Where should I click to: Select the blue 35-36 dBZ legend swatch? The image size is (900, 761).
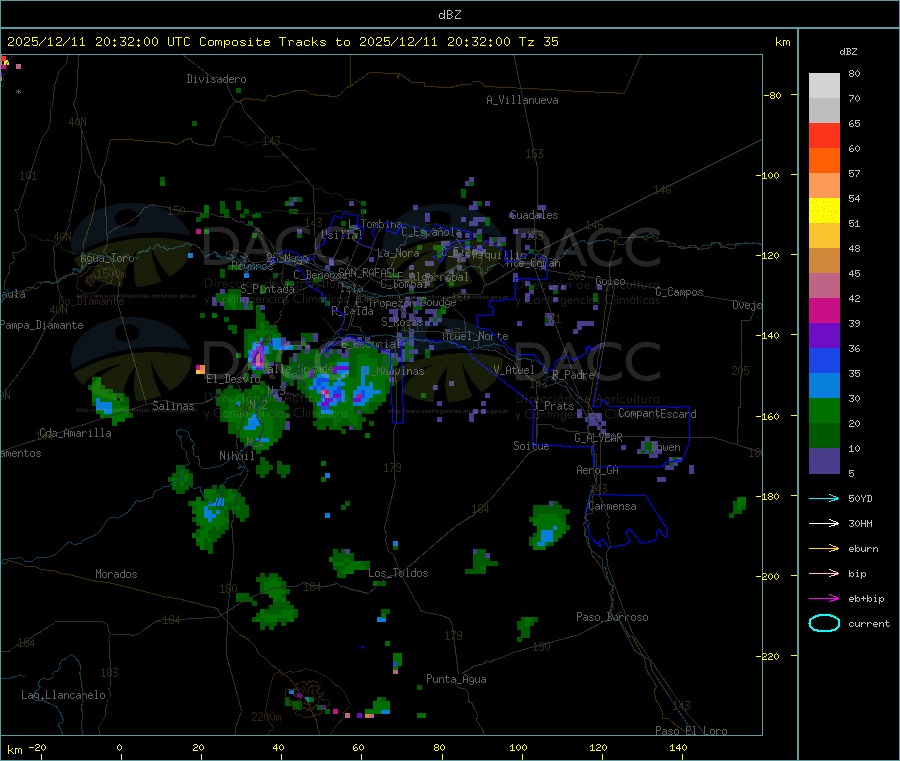(x=824, y=360)
